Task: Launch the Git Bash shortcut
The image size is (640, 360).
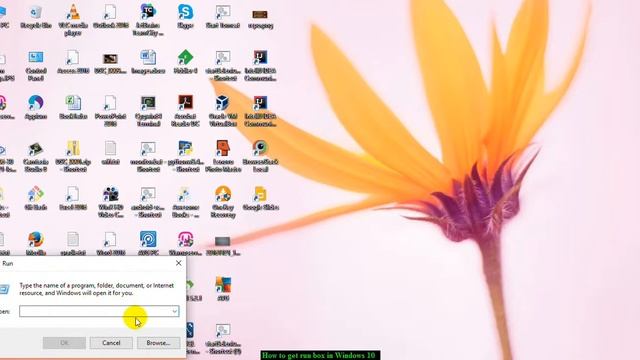Action: (36, 195)
